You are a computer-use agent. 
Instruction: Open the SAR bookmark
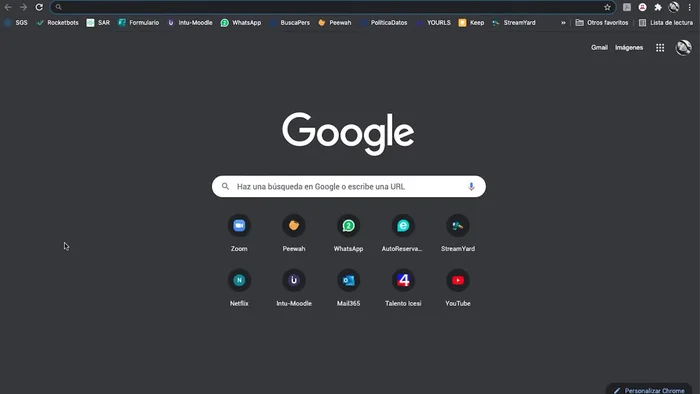[98, 23]
